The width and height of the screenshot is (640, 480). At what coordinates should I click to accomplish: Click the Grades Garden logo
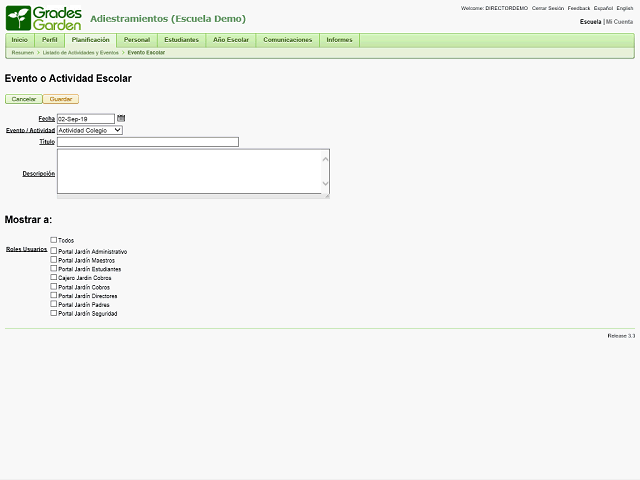pos(44,17)
